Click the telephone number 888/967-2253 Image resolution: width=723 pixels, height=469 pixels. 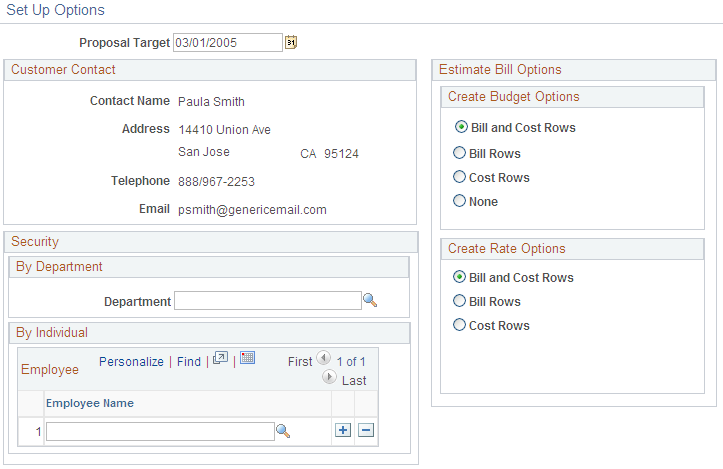[216, 182]
